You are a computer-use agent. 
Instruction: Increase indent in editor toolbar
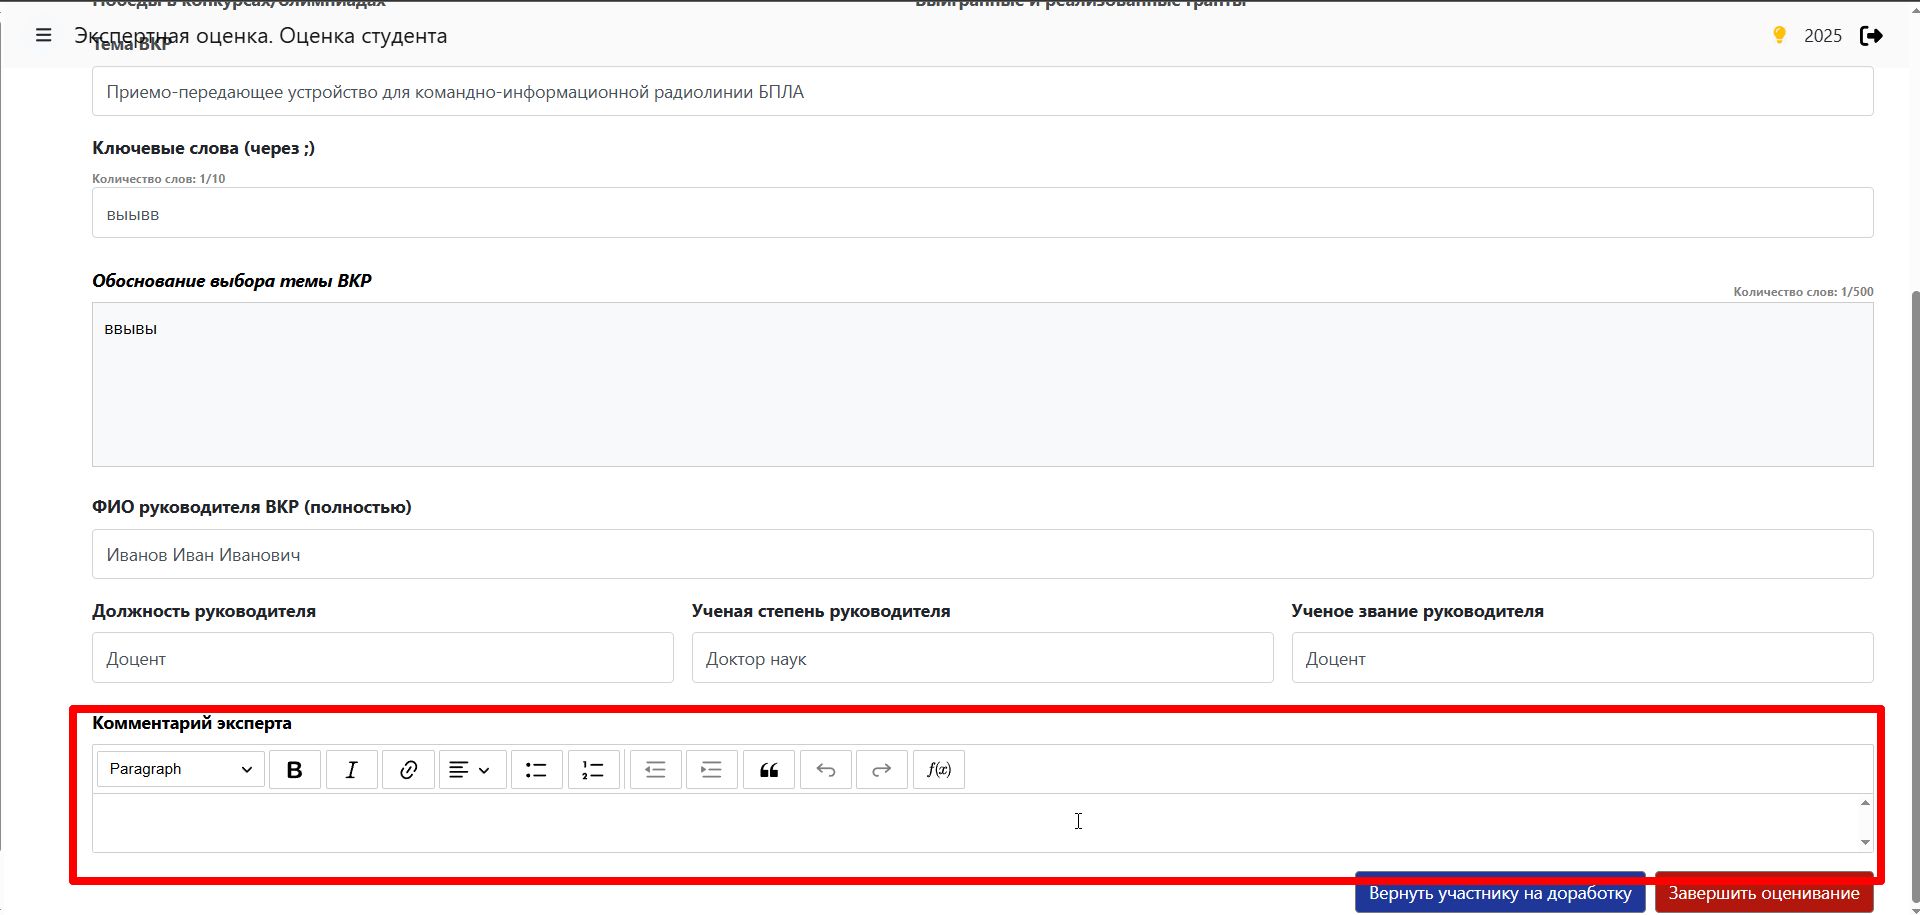point(712,769)
